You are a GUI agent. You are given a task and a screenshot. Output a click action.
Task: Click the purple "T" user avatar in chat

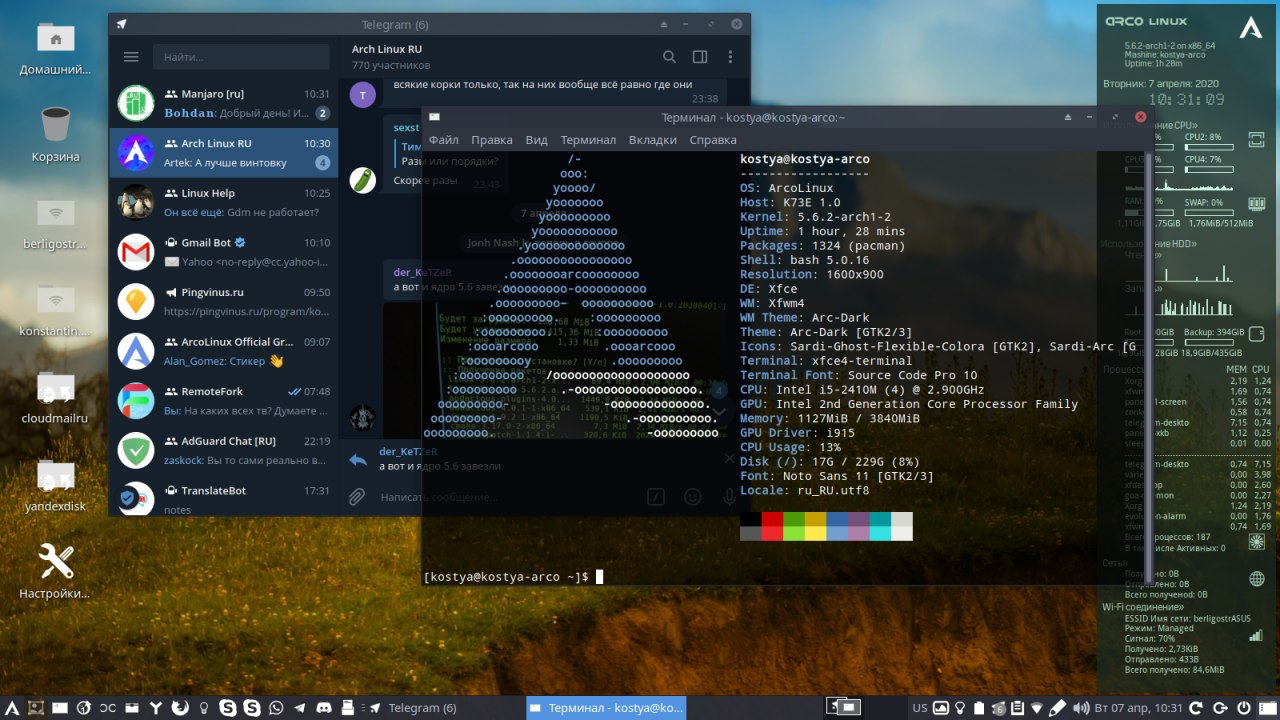point(362,95)
